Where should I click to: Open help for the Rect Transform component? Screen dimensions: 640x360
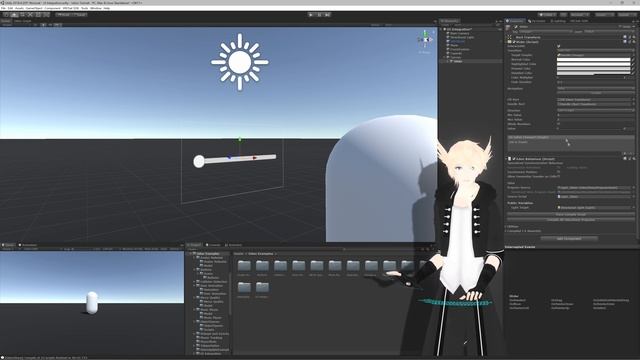[625, 37]
